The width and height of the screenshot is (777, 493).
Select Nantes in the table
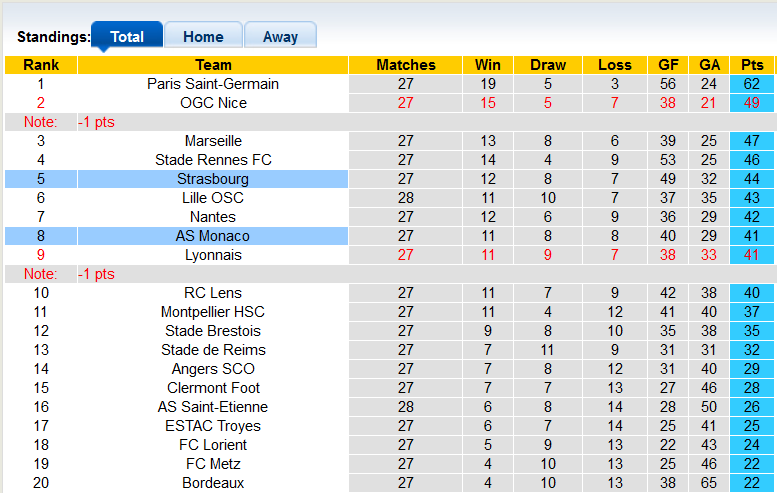coord(213,217)
